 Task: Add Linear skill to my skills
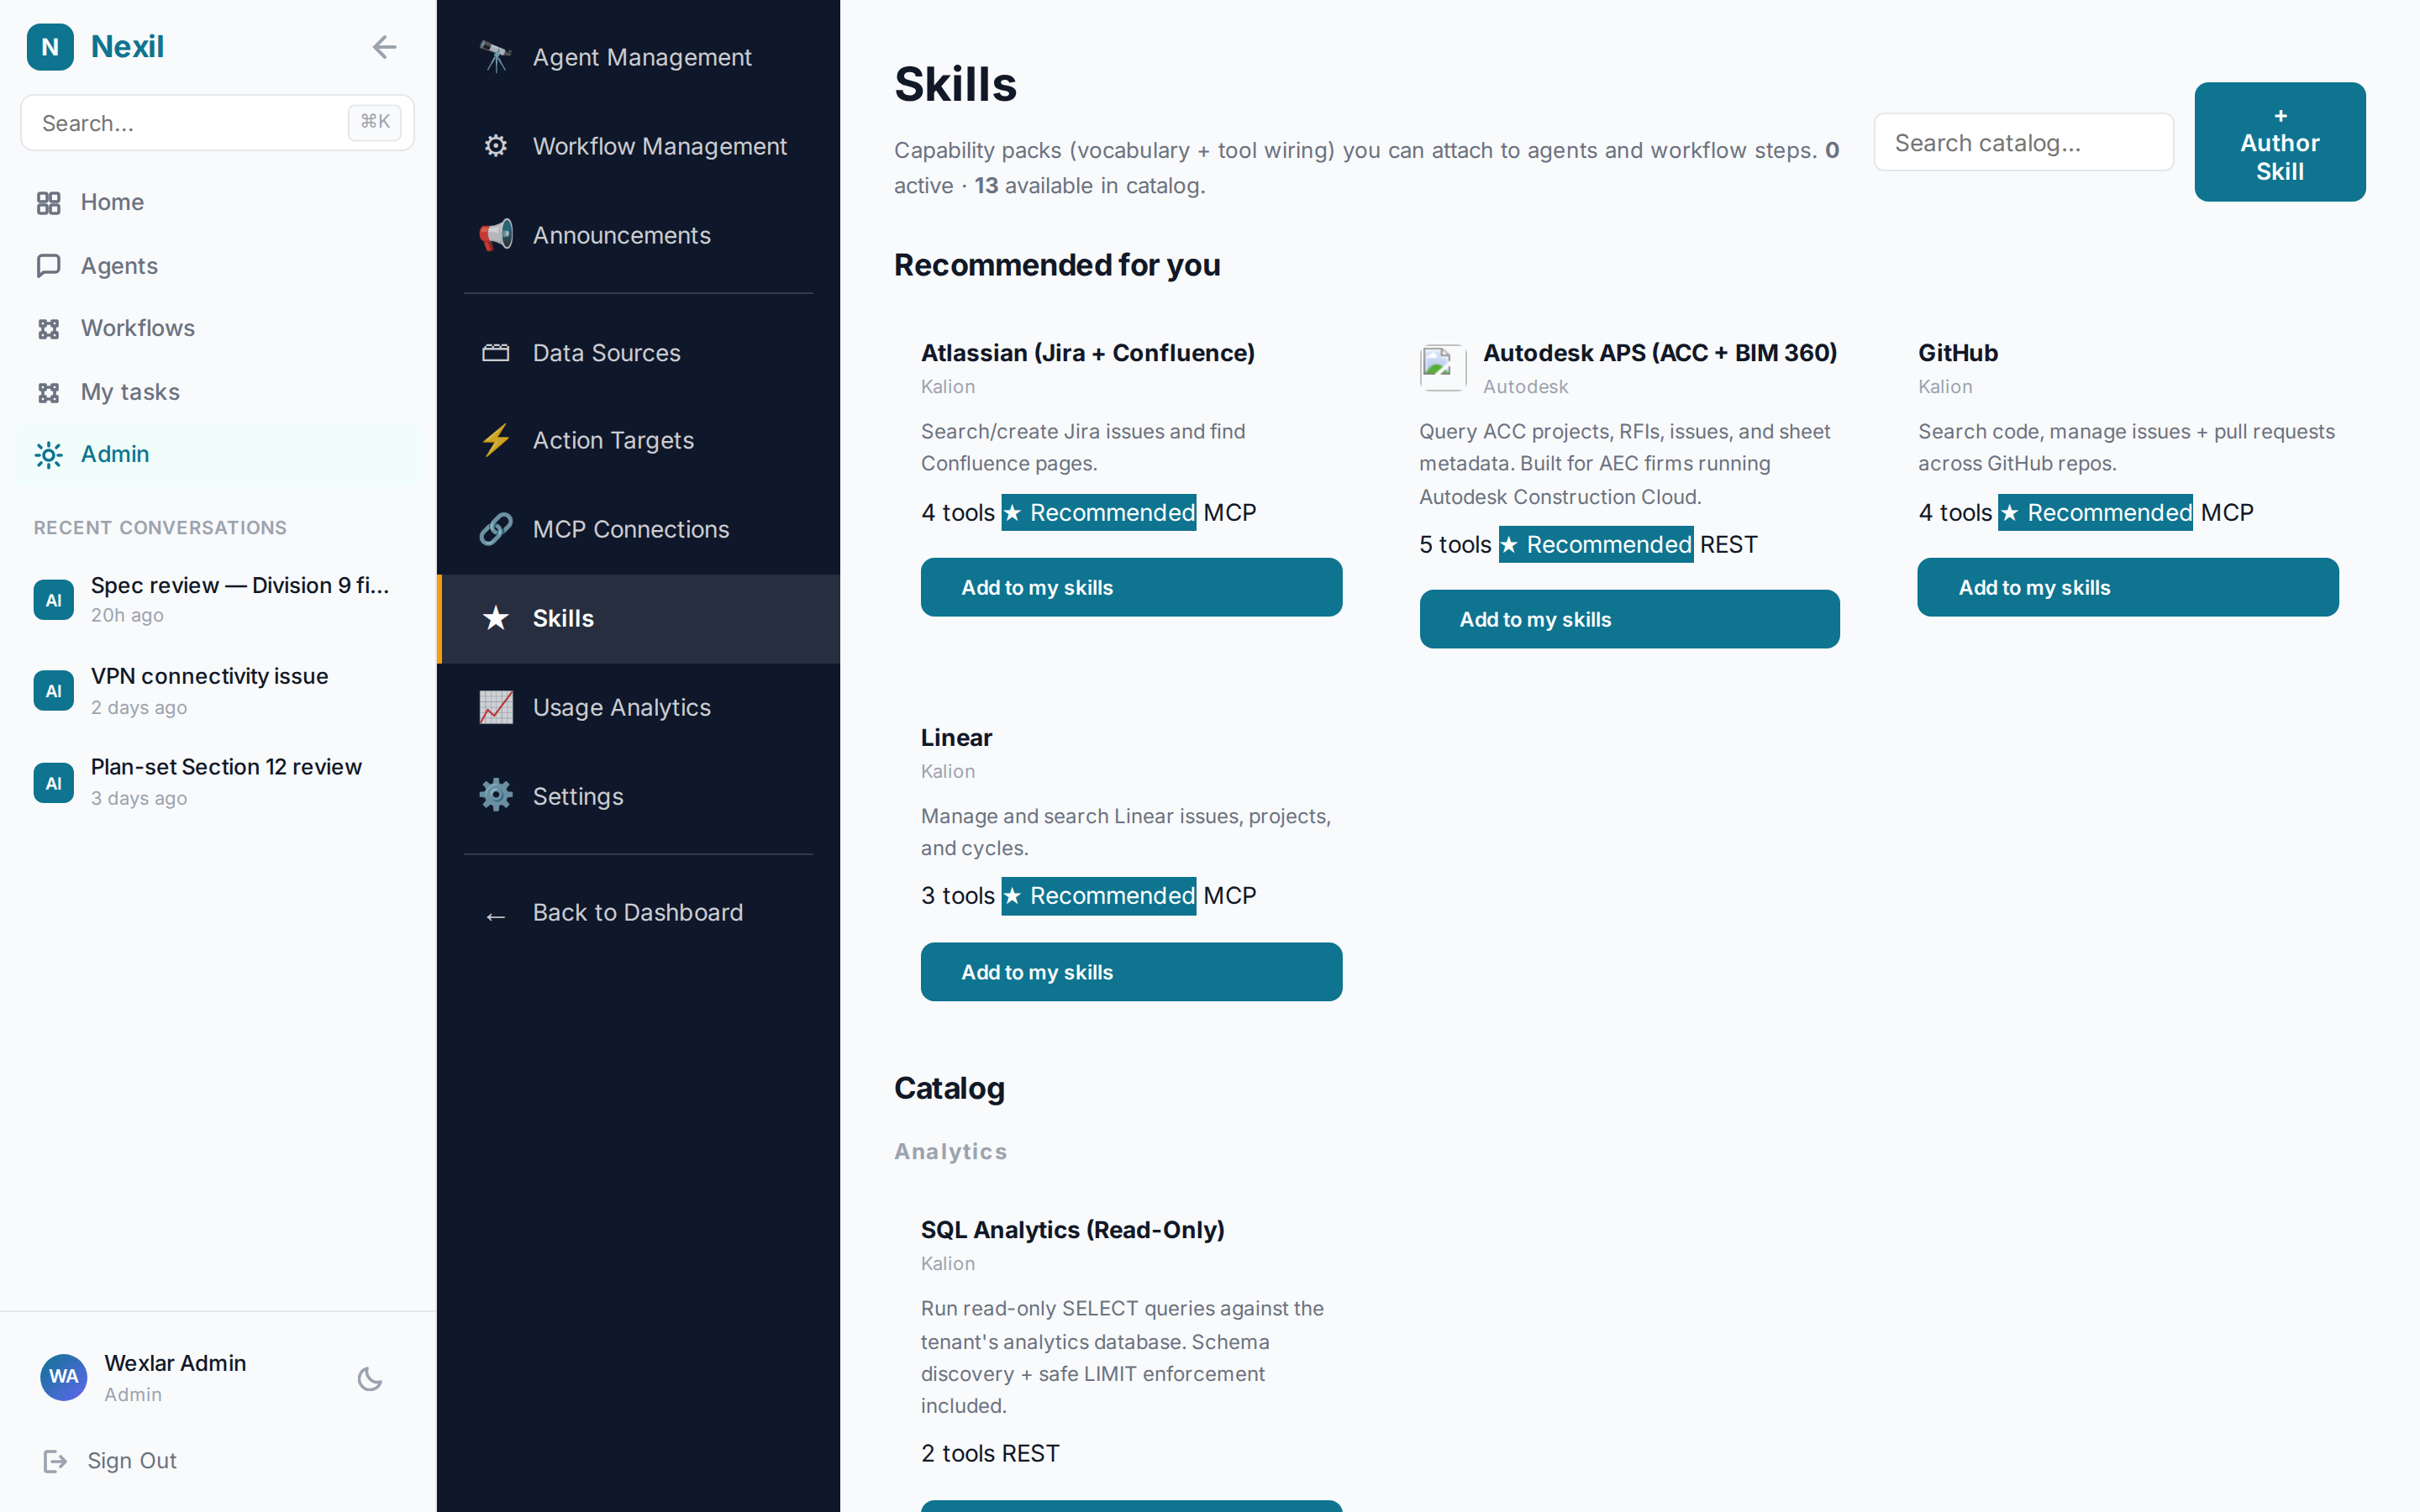(x=1131, y=972)
